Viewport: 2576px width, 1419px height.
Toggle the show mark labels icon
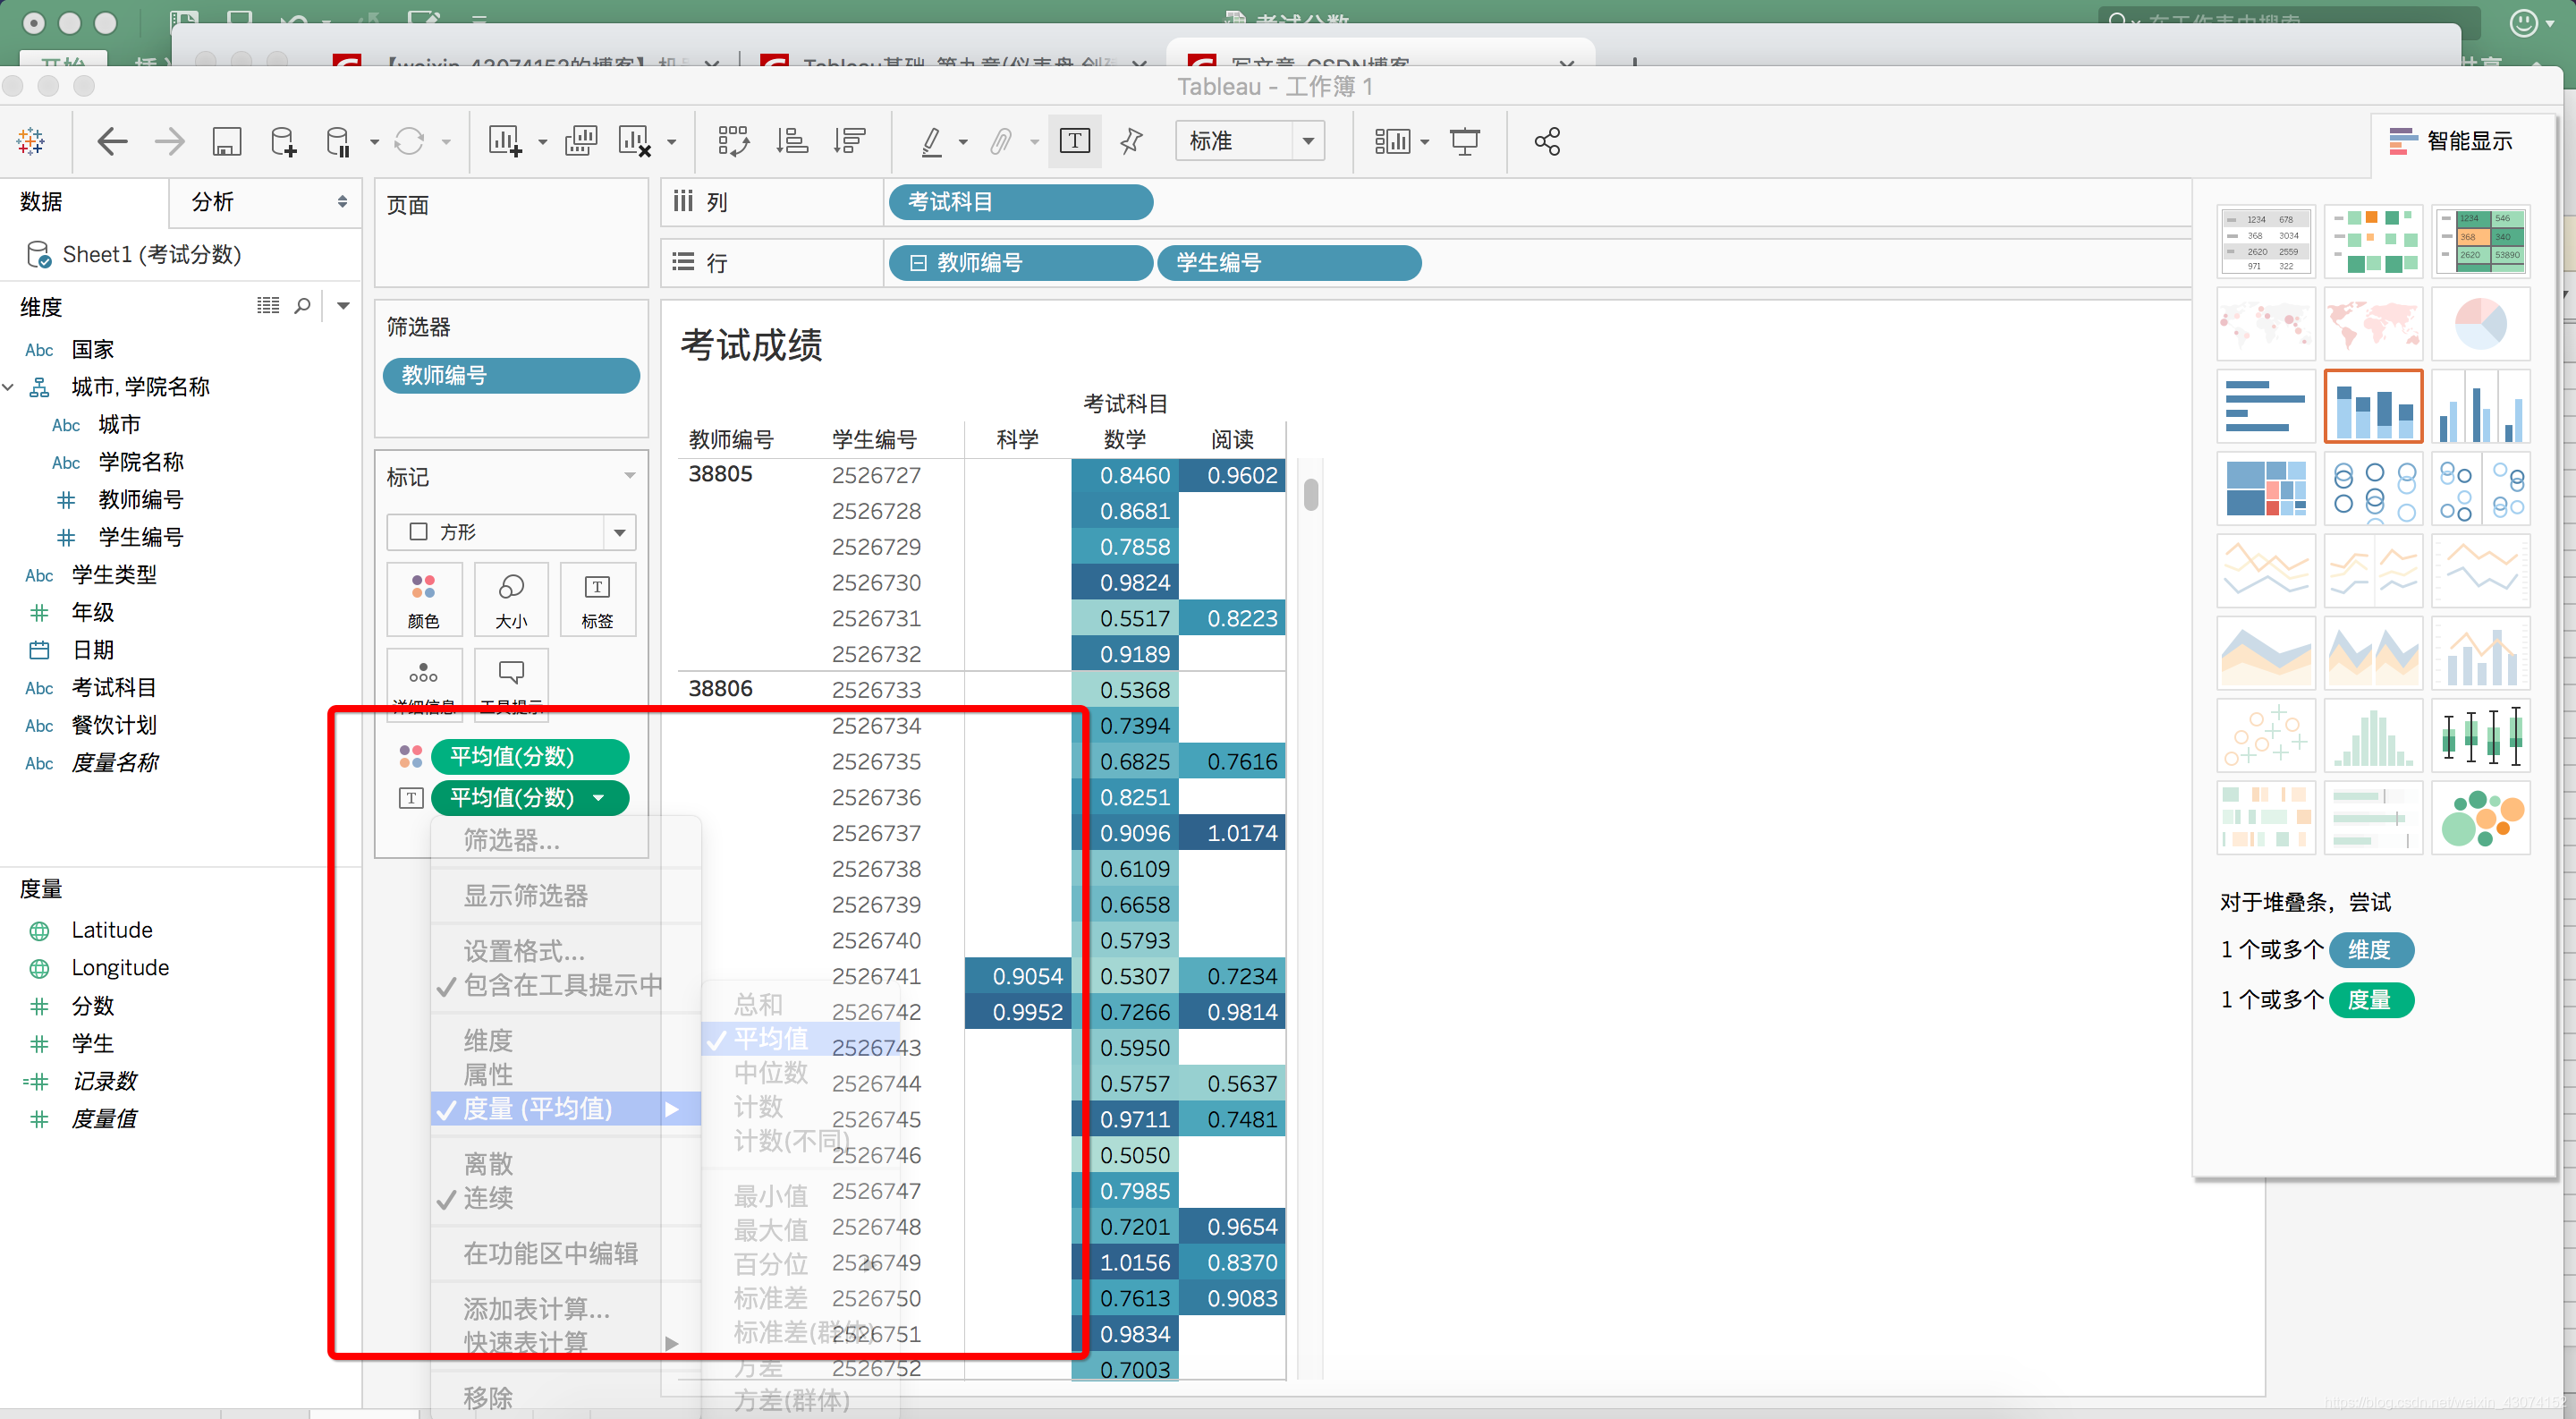pos(1074,141)
